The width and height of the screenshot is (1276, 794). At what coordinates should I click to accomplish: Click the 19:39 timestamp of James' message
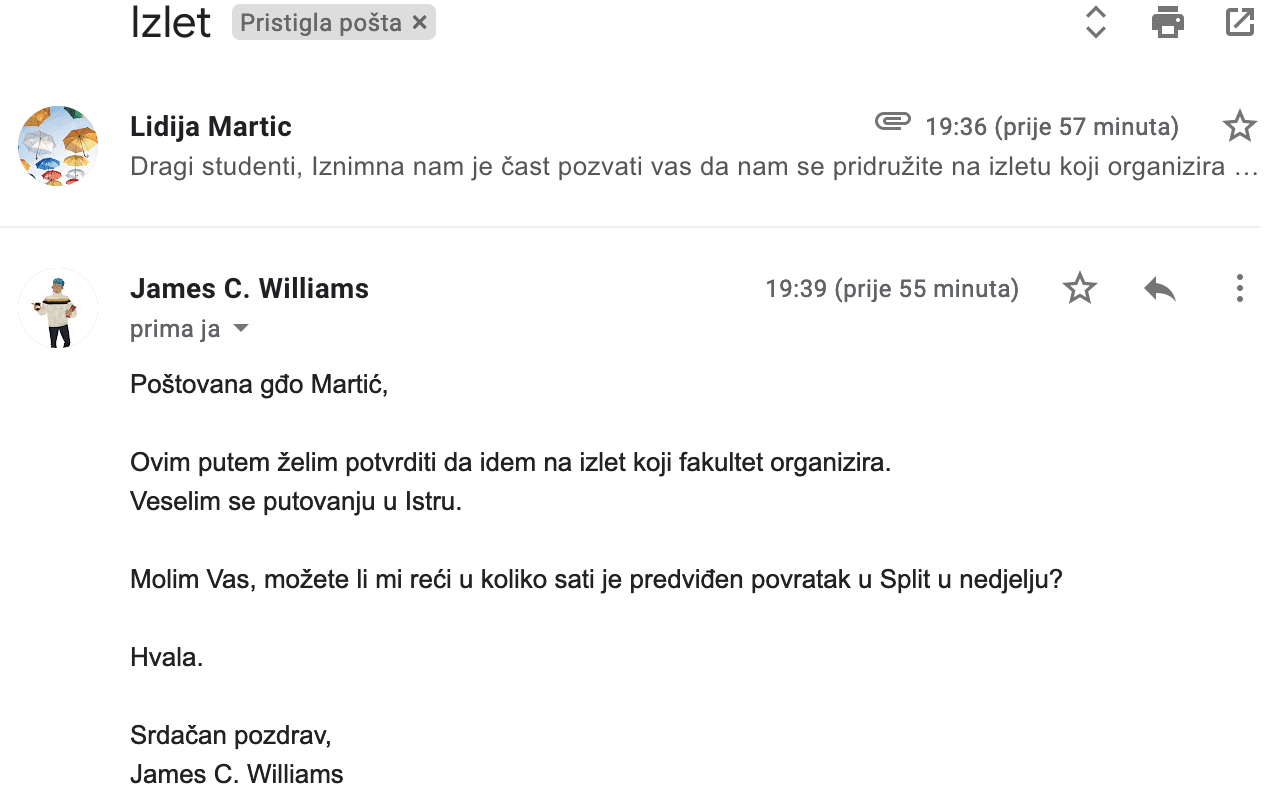891,289
